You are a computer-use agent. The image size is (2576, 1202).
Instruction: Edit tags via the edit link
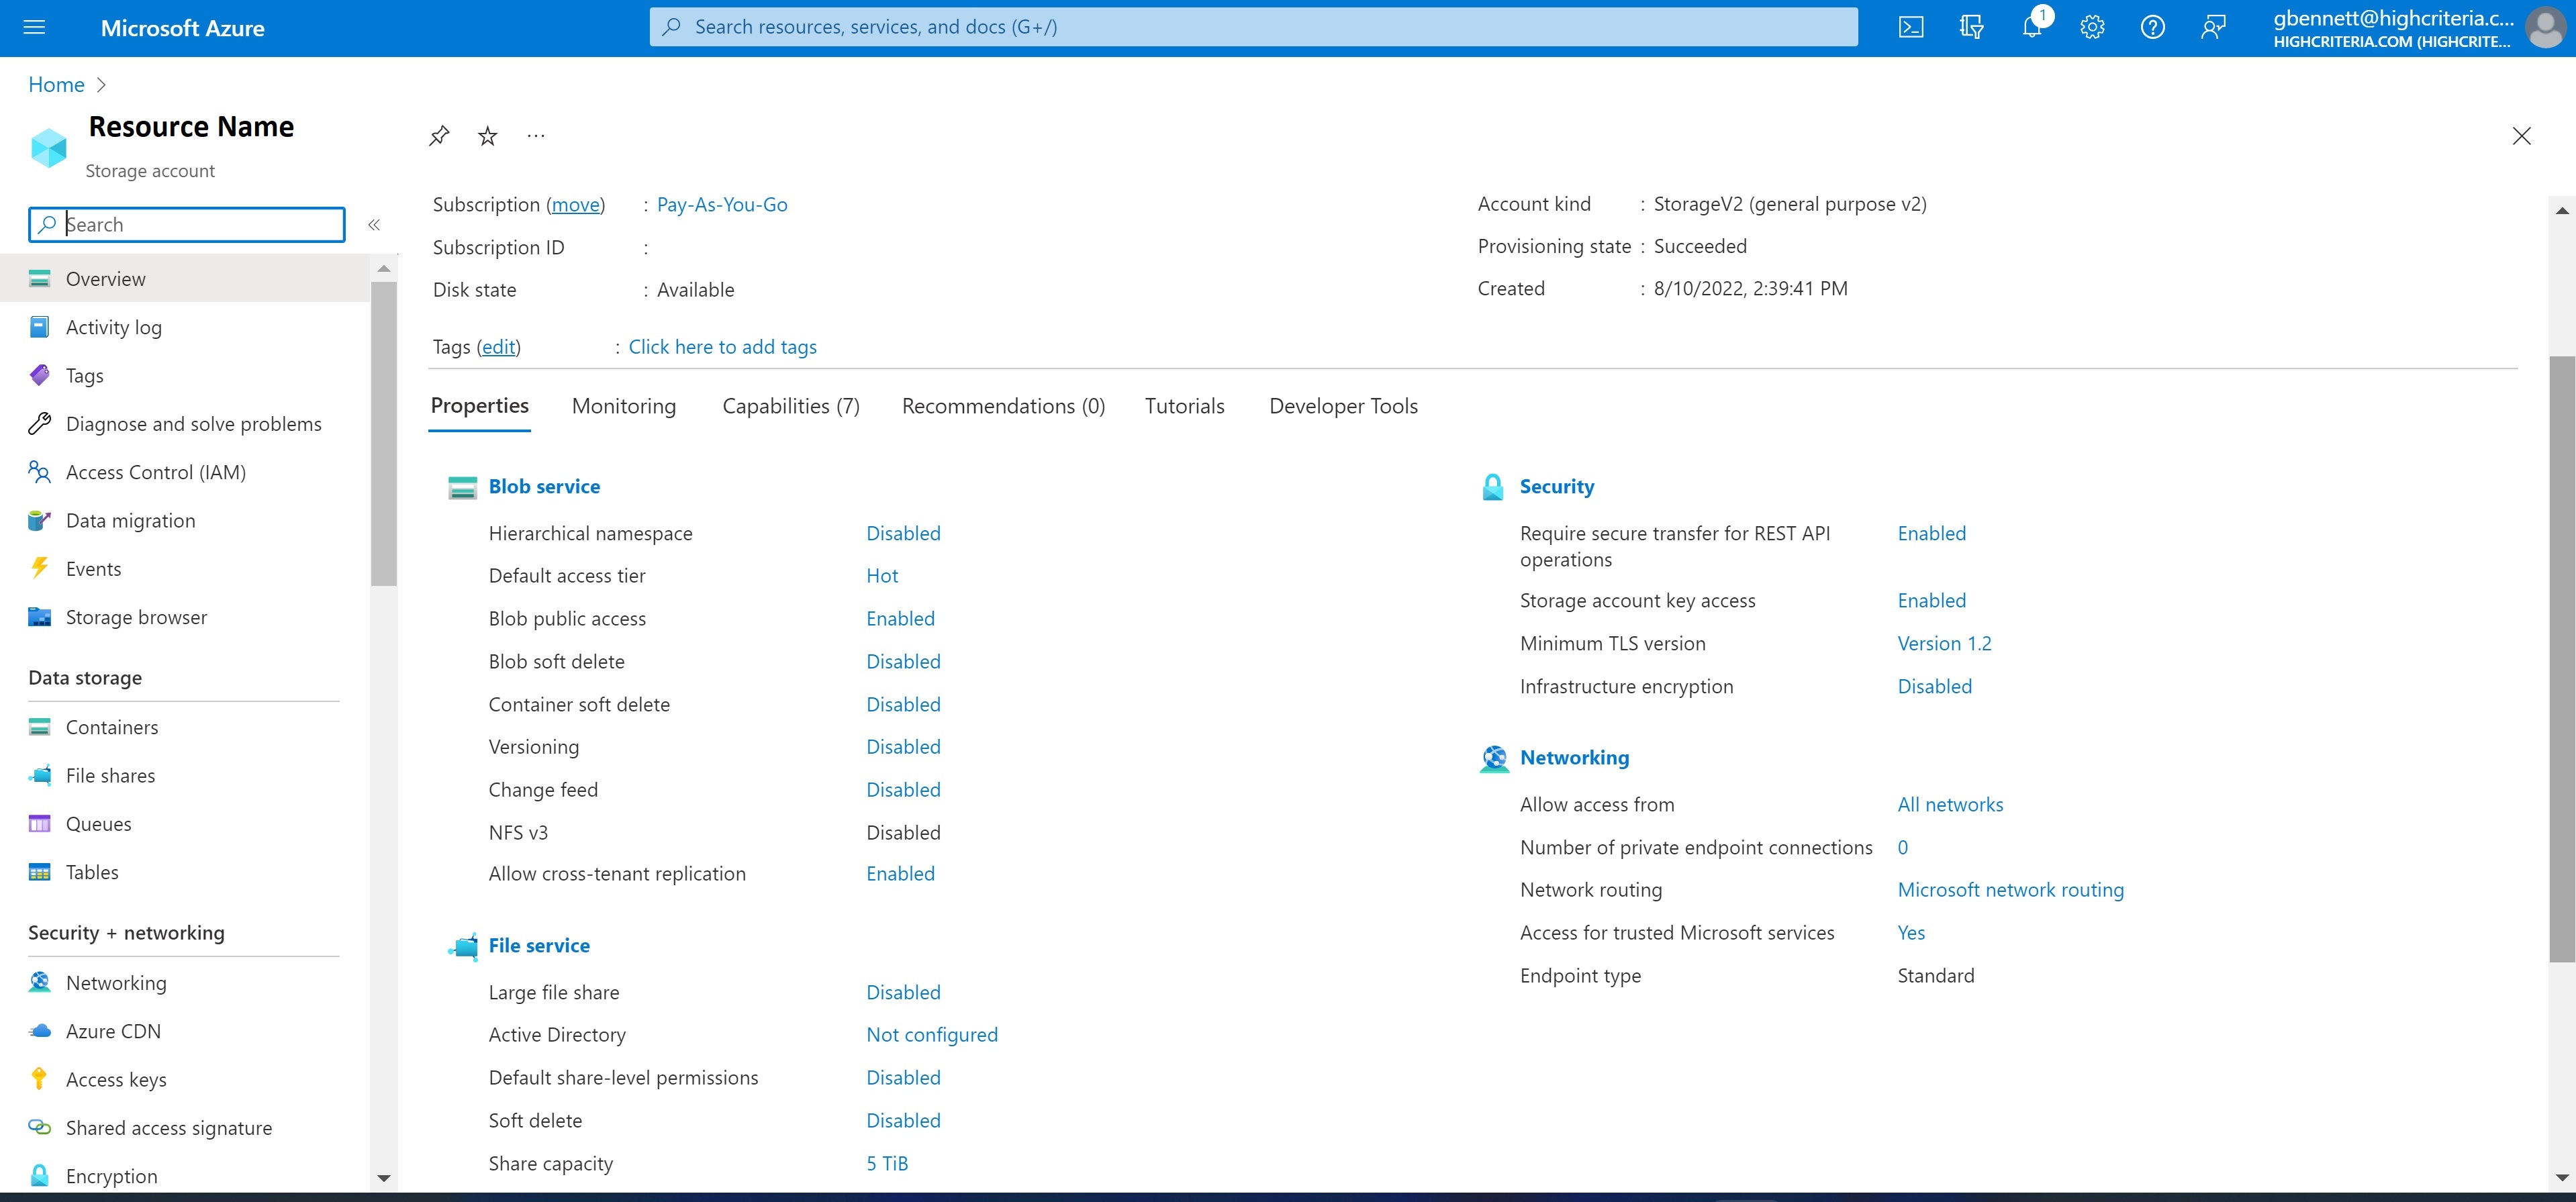point(499,346)
